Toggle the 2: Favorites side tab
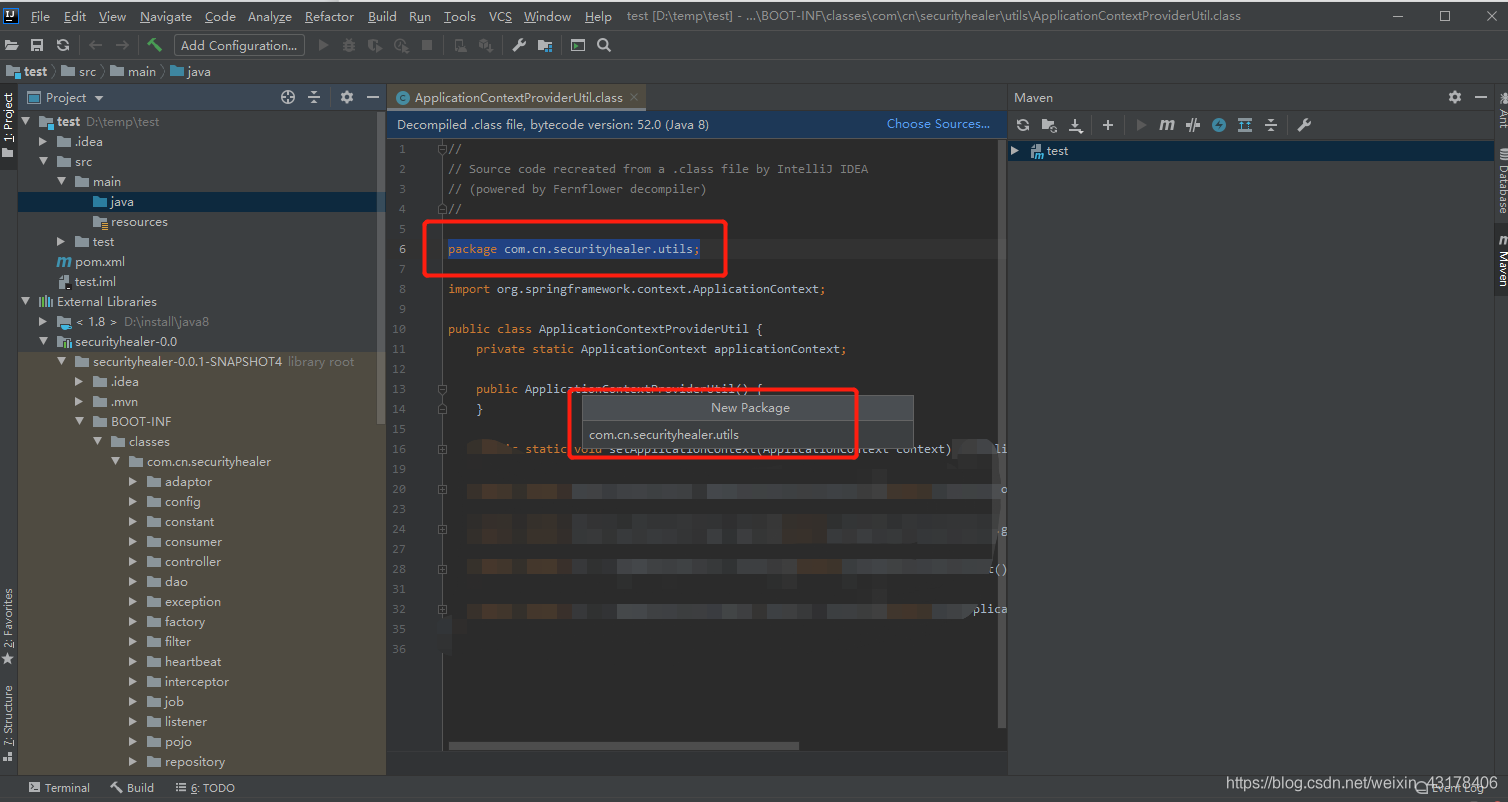Image resolution: width=1508 pixels, height=802 pixels. (8, 626)
